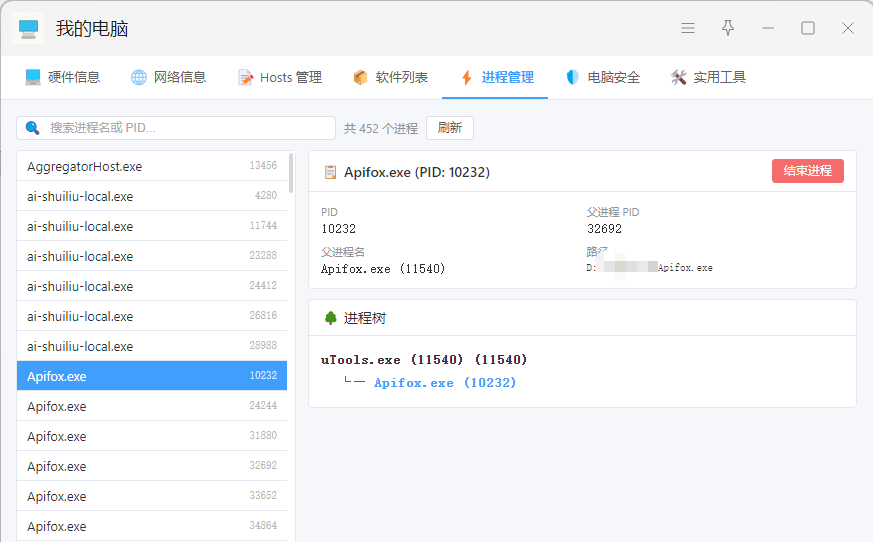Click the Hosts management document icon
The width and height of the screenshot is (873, 542).
[245, 77]
